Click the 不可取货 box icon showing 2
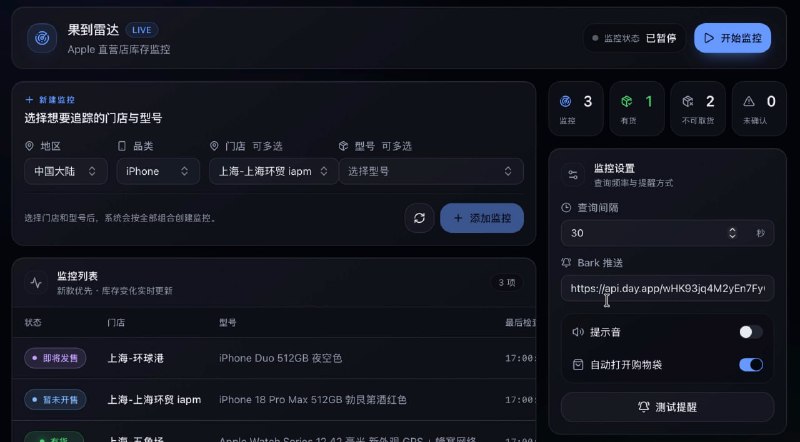The image size is (800, 442). [x=688, y=102]
